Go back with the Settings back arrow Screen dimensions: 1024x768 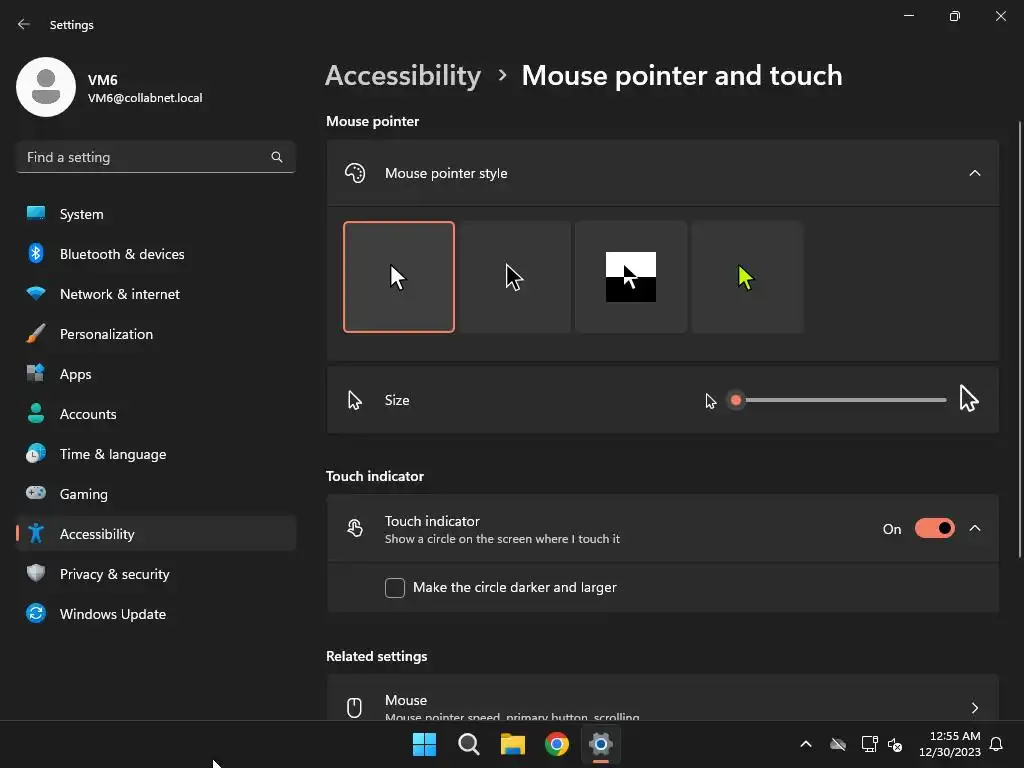(24, 24)
